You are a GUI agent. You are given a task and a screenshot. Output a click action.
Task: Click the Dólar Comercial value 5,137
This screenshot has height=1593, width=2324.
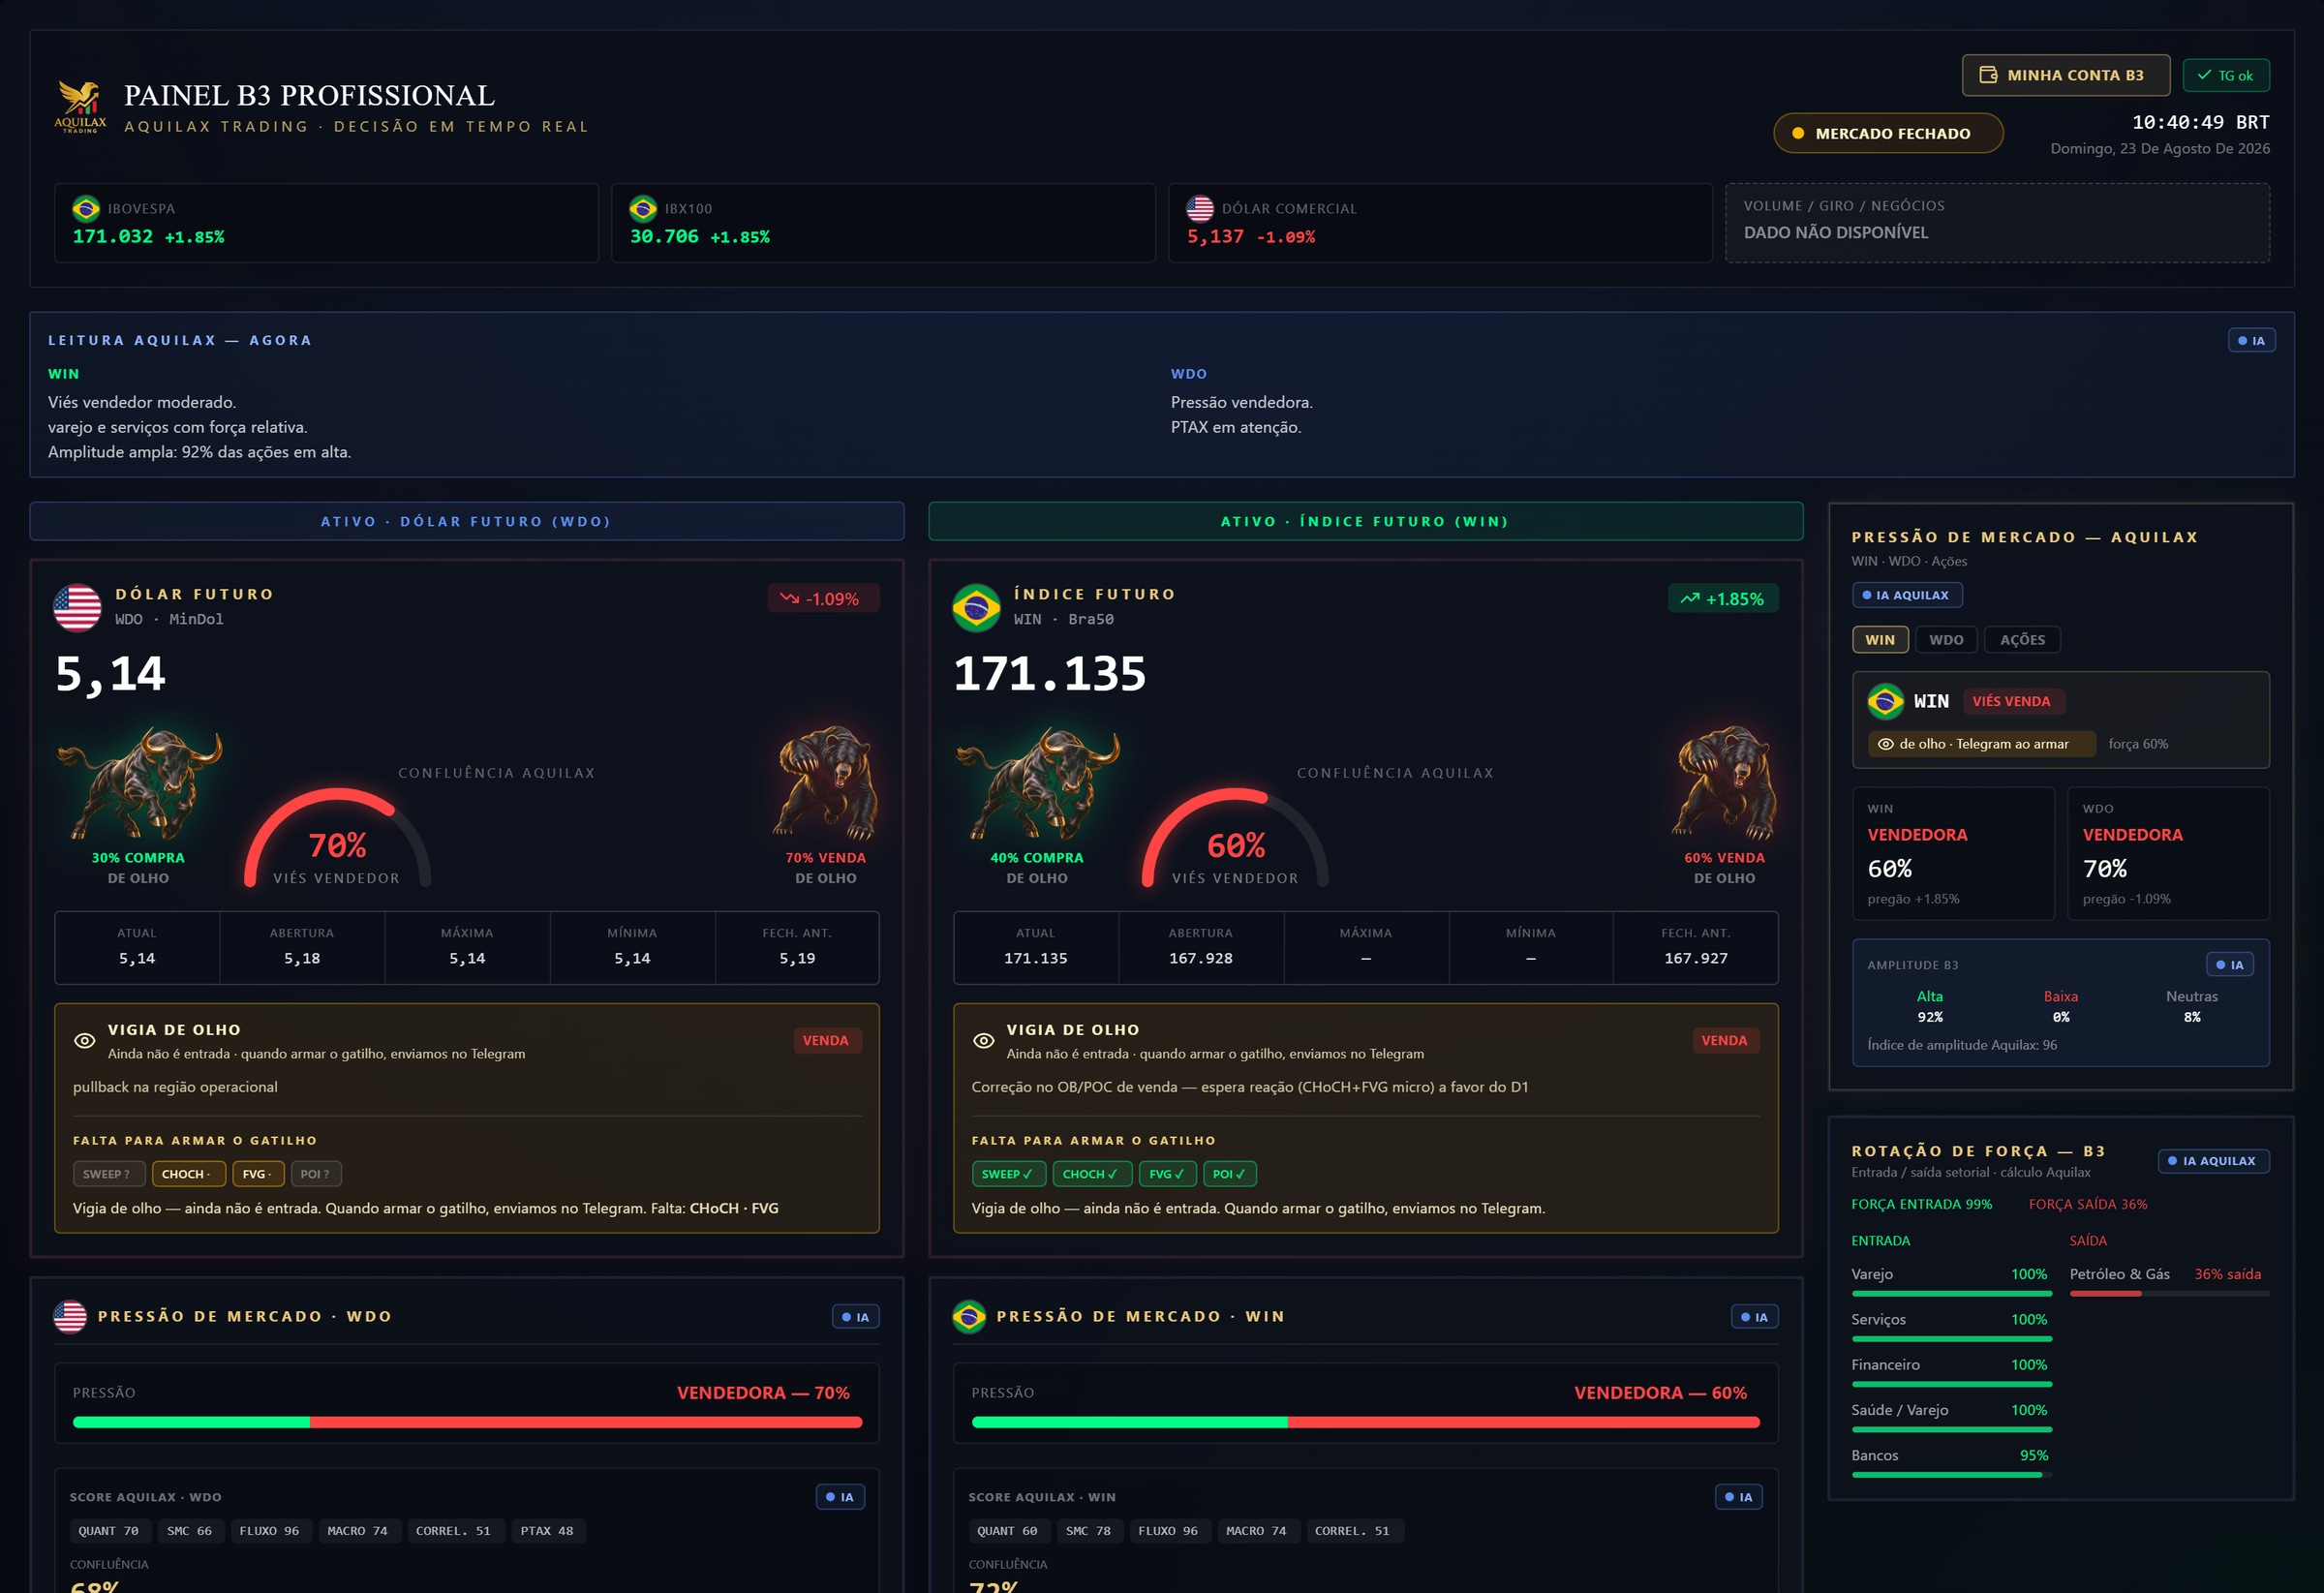click(x=1215, y=236)
